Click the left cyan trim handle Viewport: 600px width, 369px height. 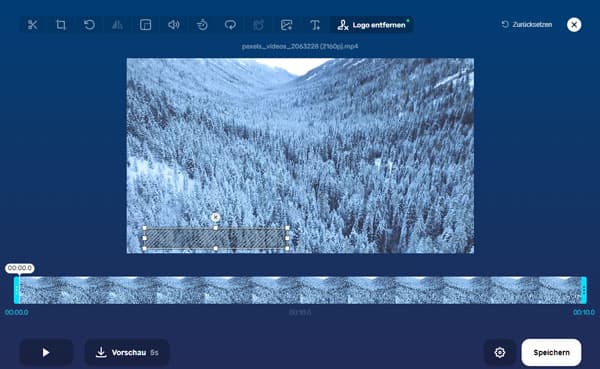click(16, 290)
